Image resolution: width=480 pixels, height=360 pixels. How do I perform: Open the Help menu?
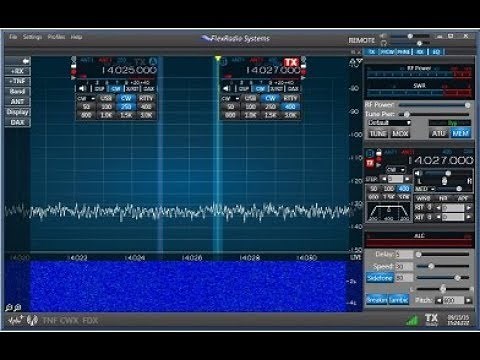76,37
